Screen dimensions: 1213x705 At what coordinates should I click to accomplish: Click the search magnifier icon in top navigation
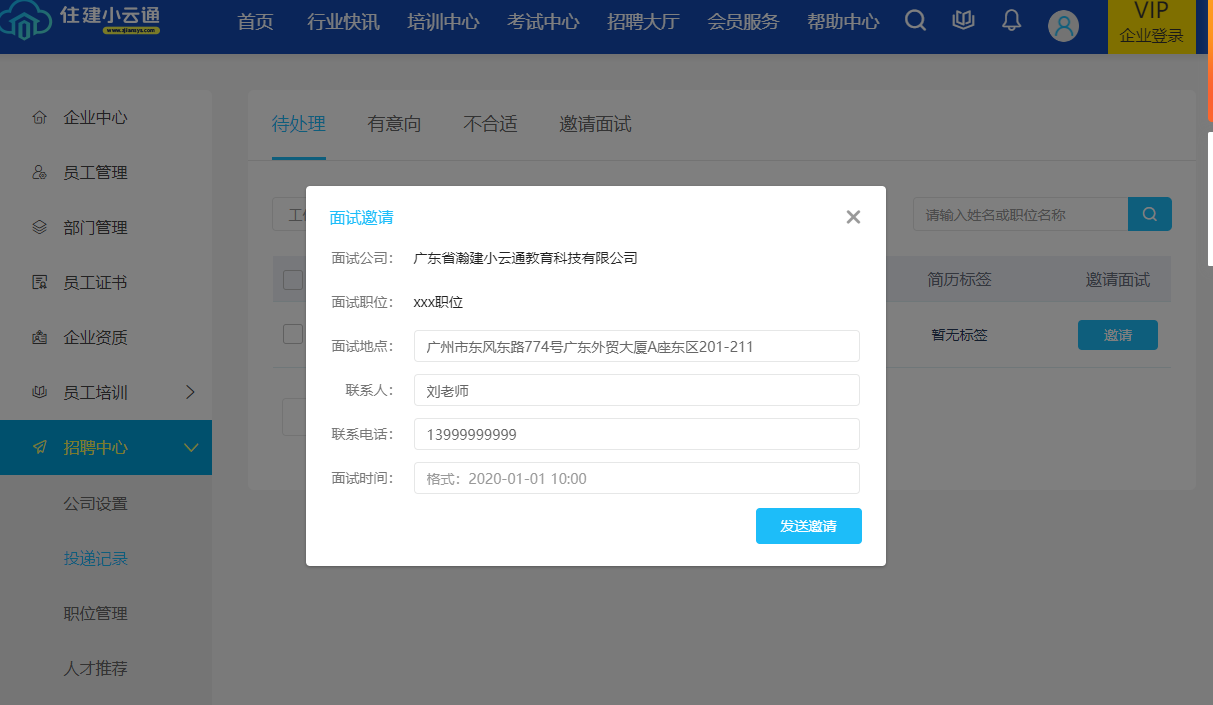[915, 21]
